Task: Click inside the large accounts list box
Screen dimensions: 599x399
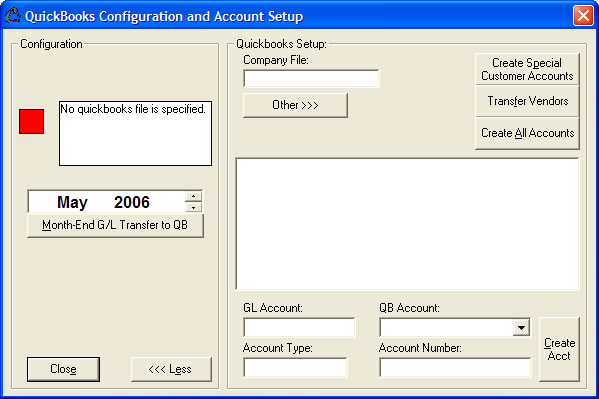Action: (x=408, y=224)
